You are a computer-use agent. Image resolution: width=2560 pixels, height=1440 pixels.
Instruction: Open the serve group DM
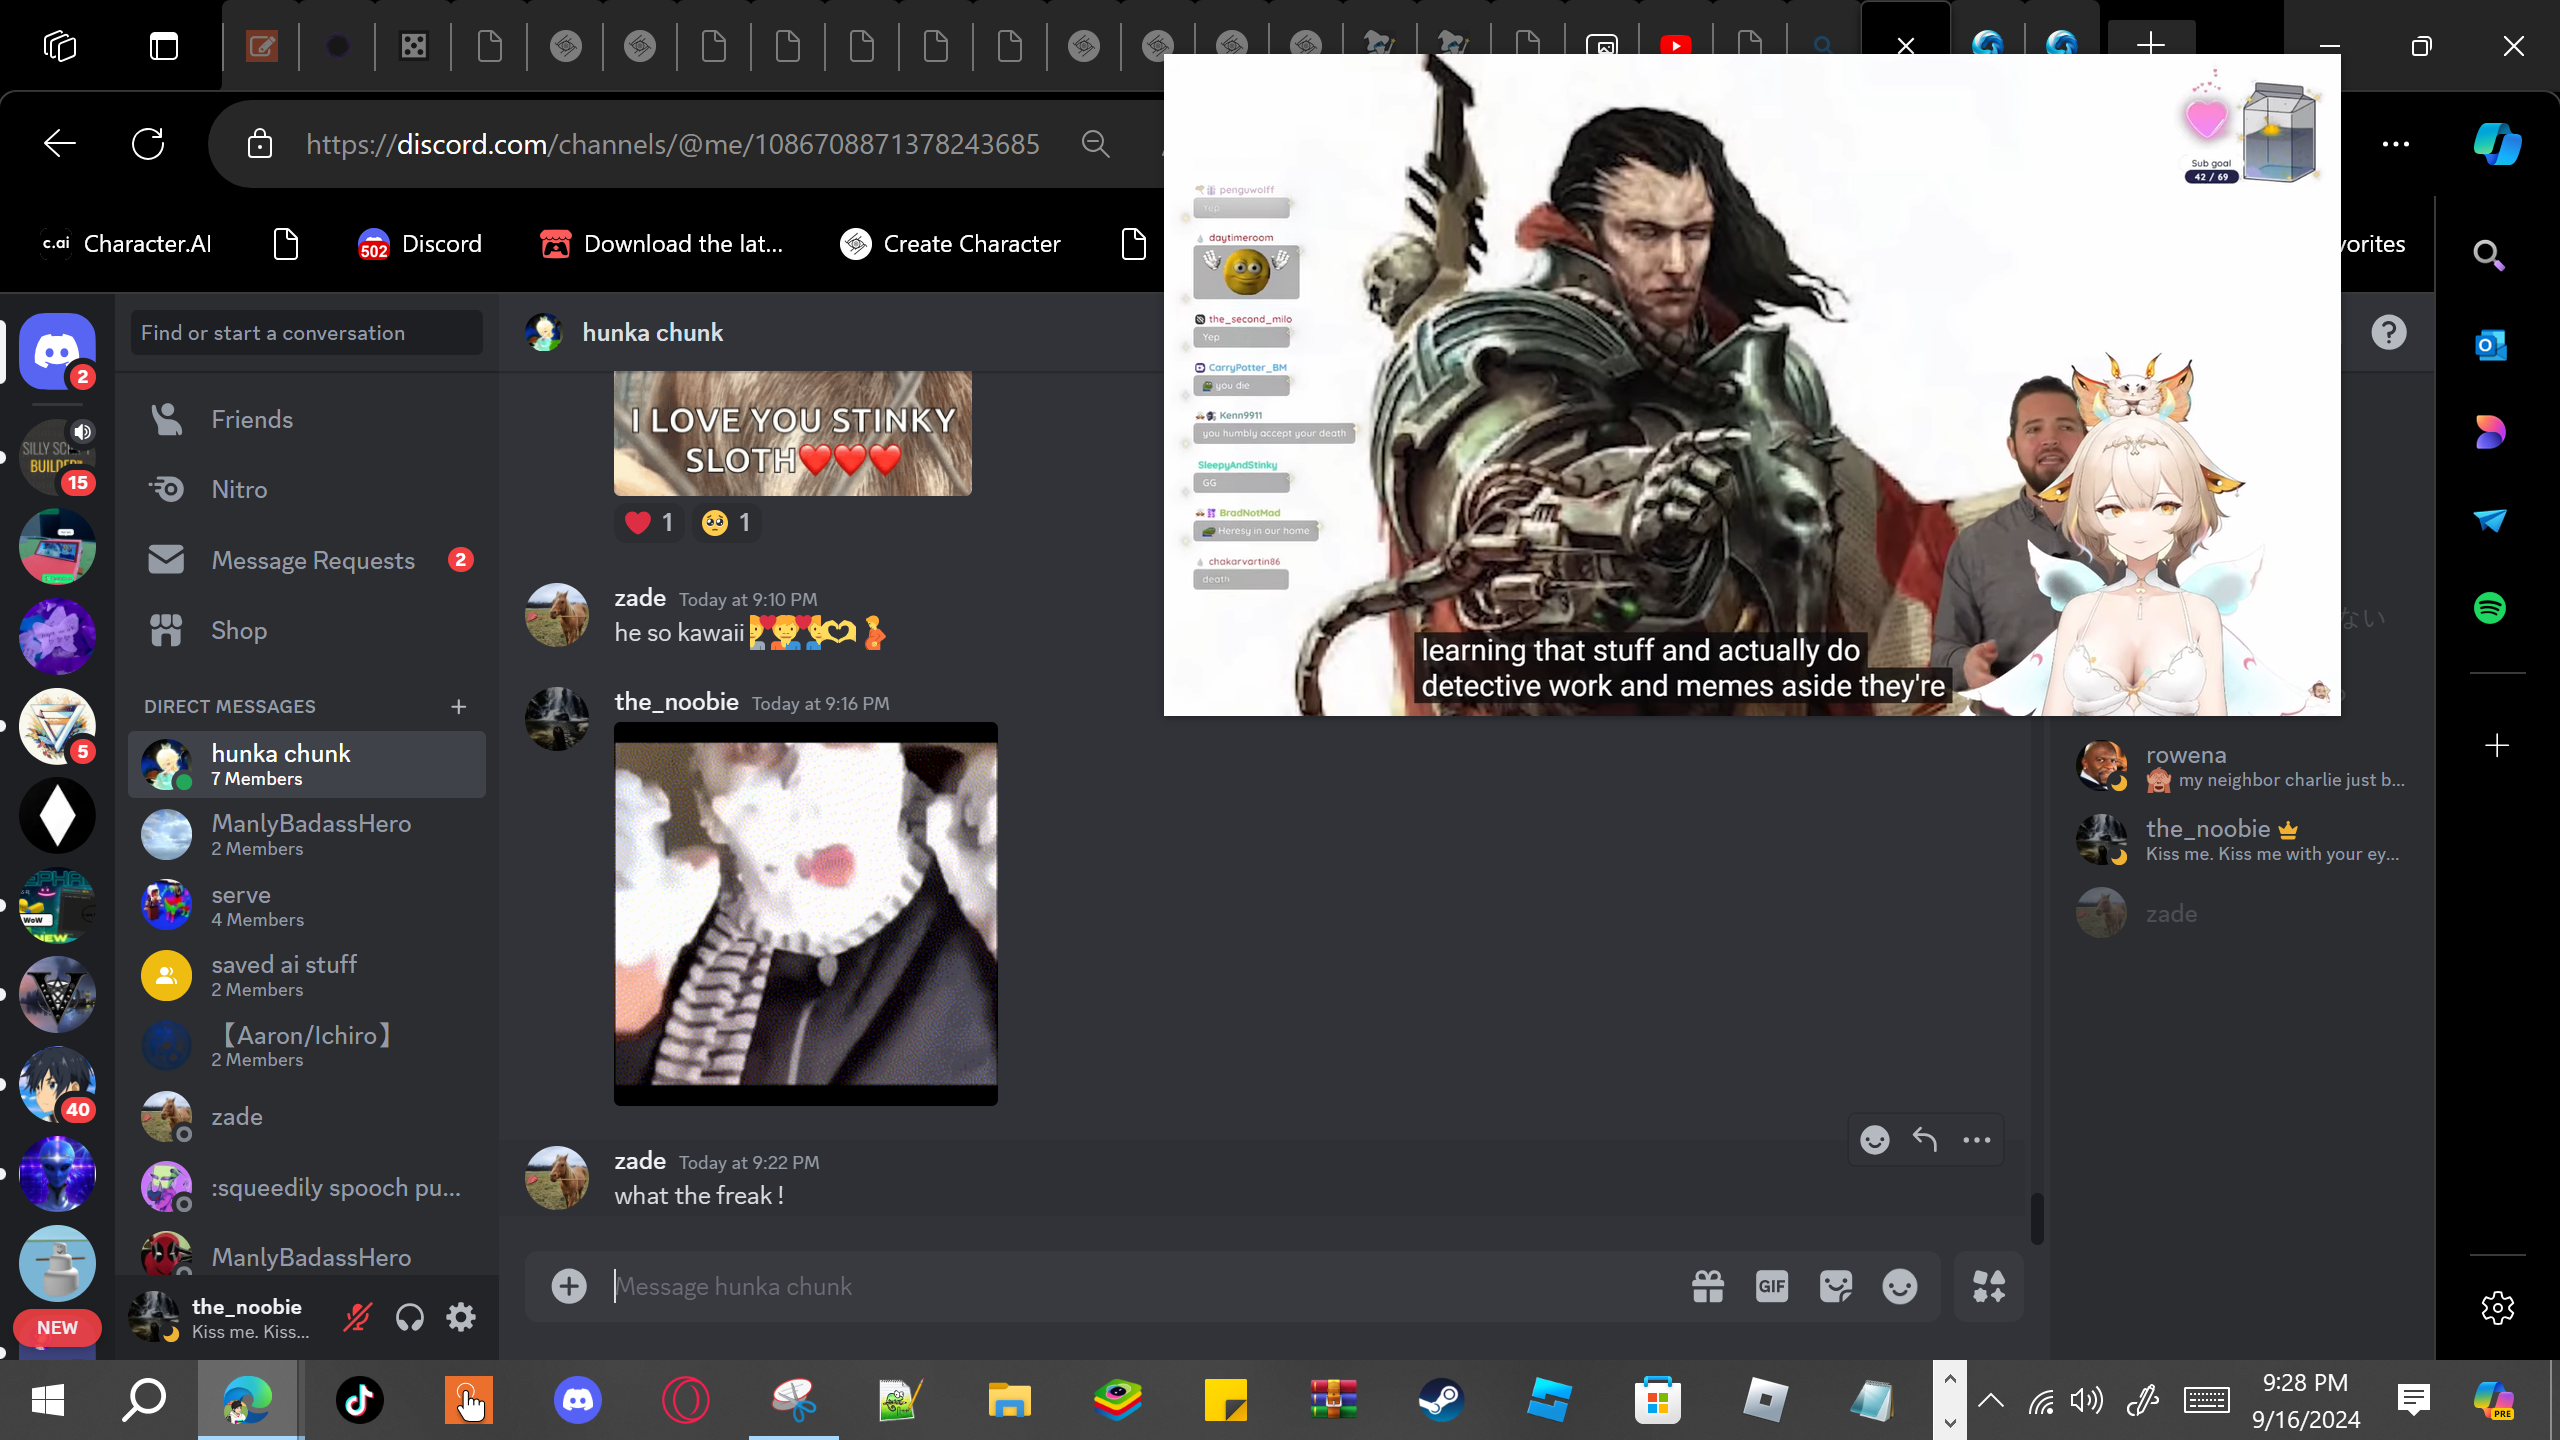[307, 905]
